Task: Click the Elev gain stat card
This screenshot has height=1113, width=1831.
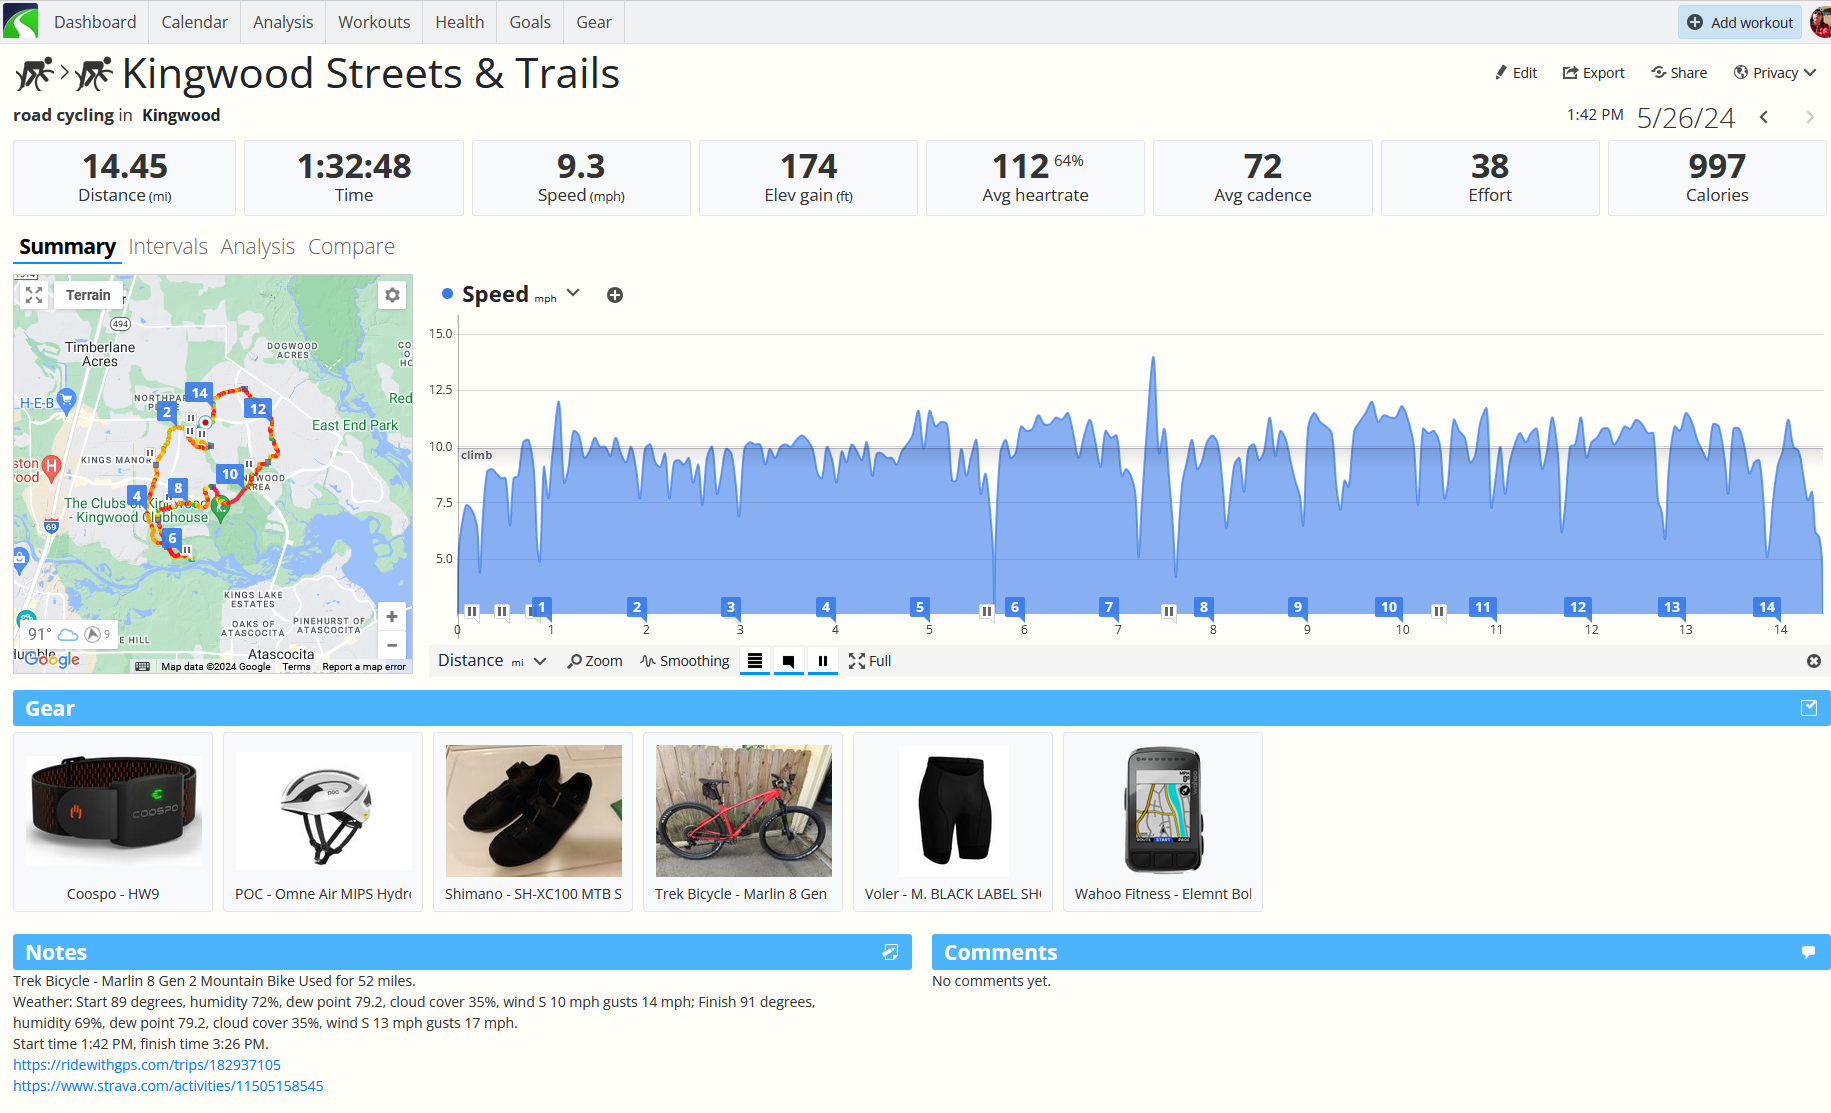Action: click(x=808, y=178)
